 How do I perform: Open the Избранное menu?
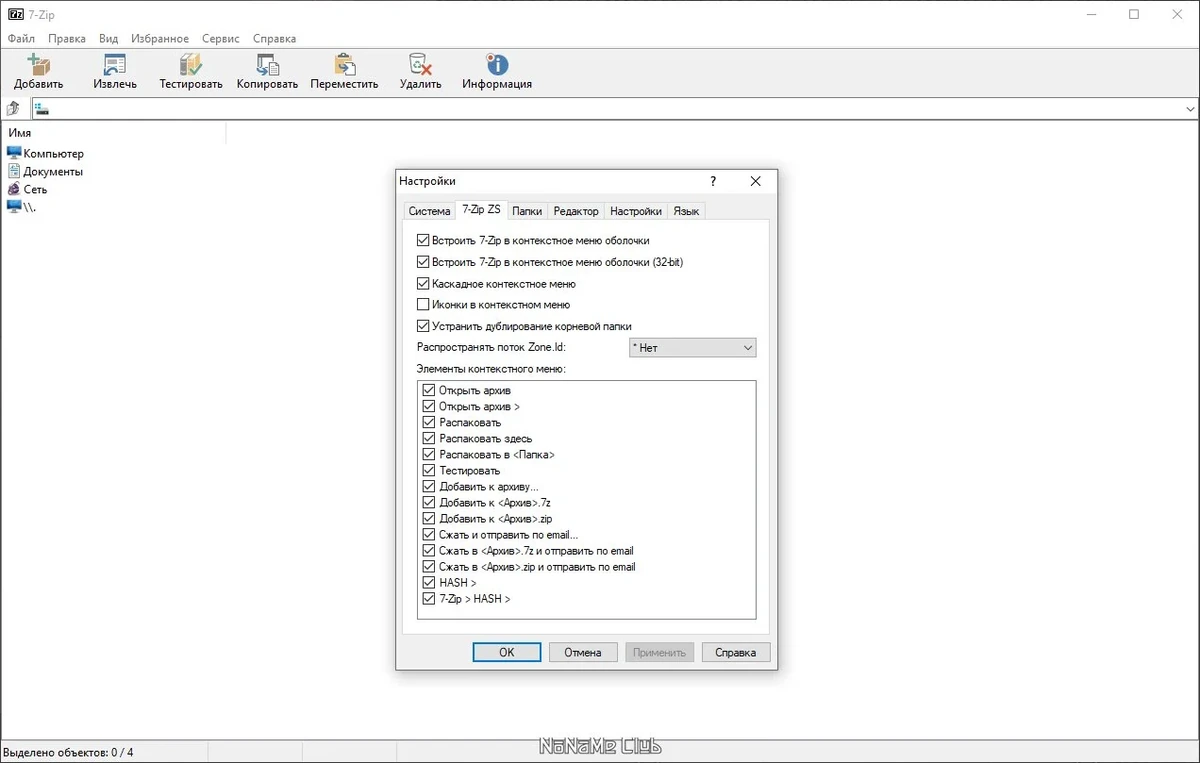pyautogui.click(x=160, y=39)
